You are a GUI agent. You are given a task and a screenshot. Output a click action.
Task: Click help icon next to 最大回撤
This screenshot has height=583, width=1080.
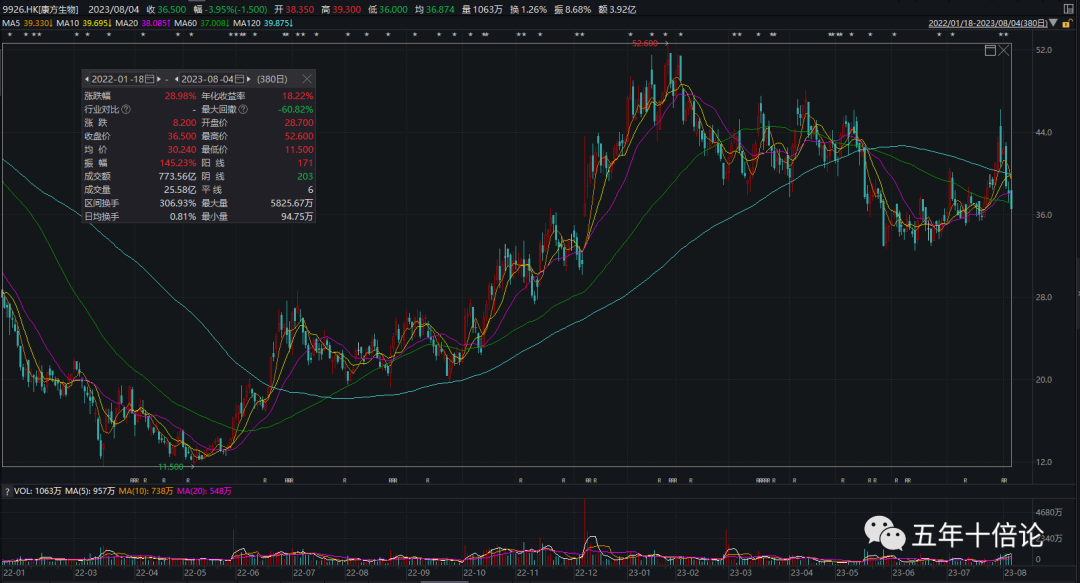pyautogui.click(x=242, y=109)
